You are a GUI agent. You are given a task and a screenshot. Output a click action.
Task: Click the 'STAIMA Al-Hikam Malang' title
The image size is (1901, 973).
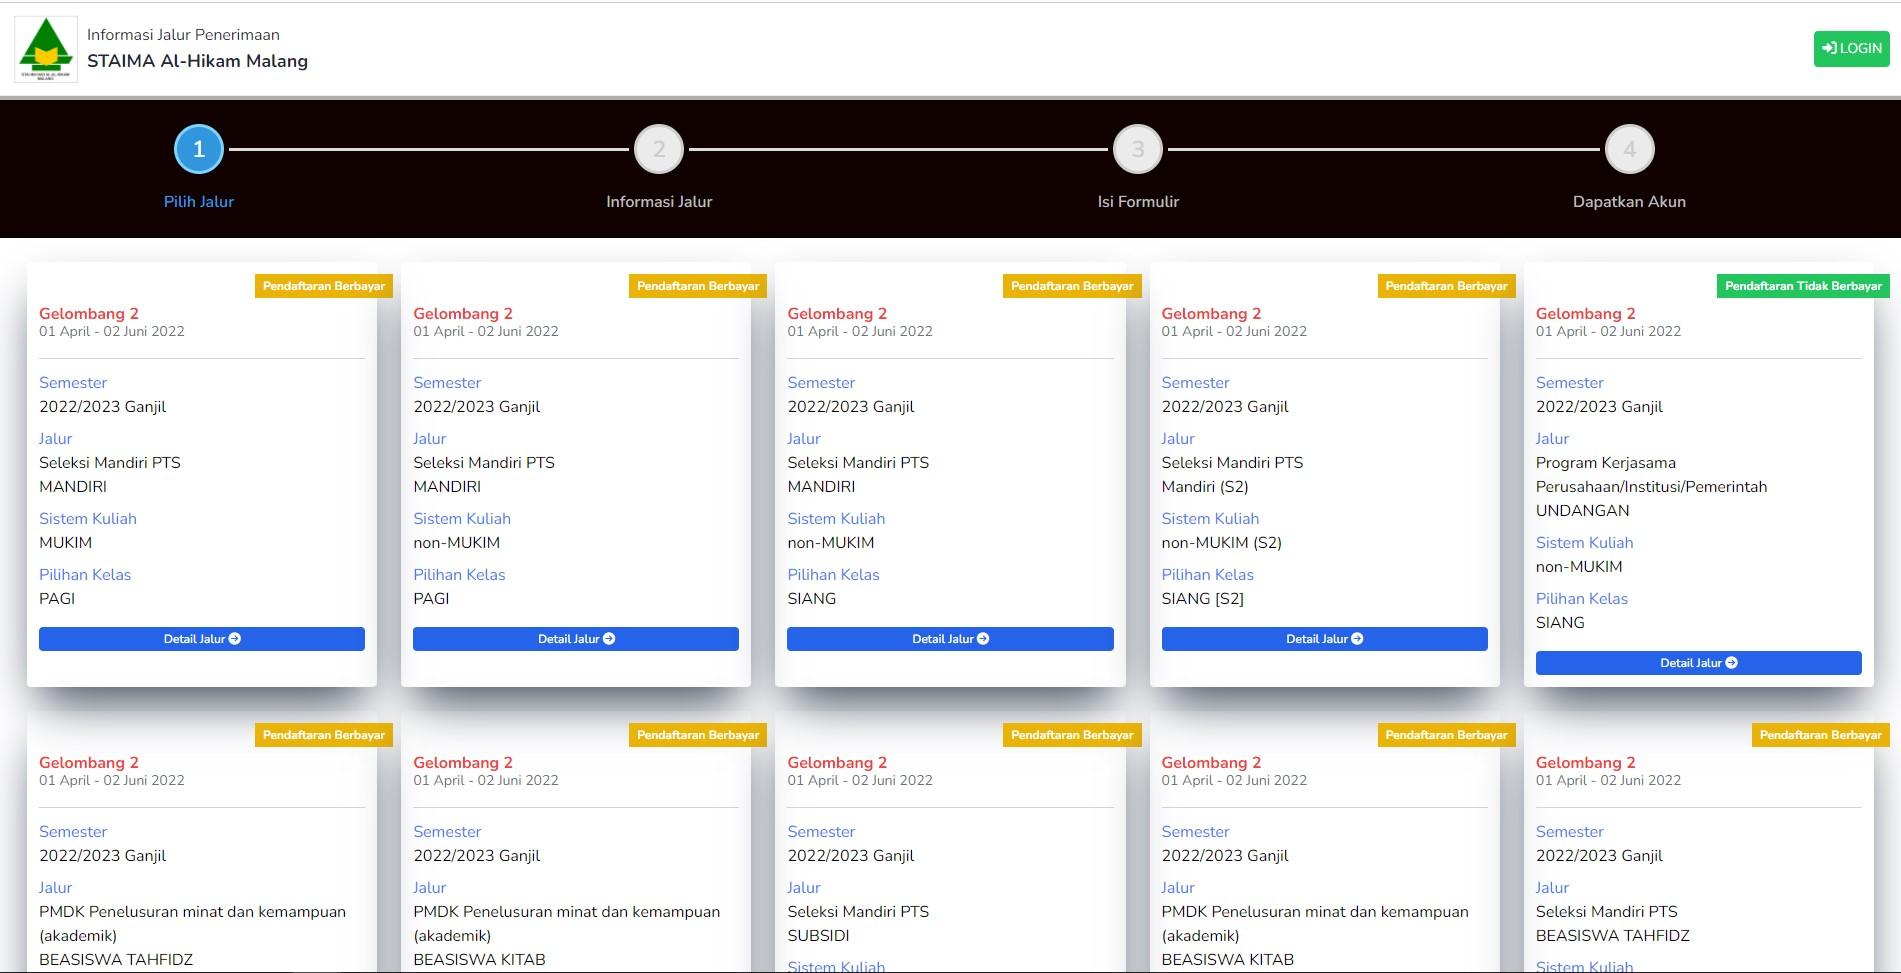click(197, 61)
